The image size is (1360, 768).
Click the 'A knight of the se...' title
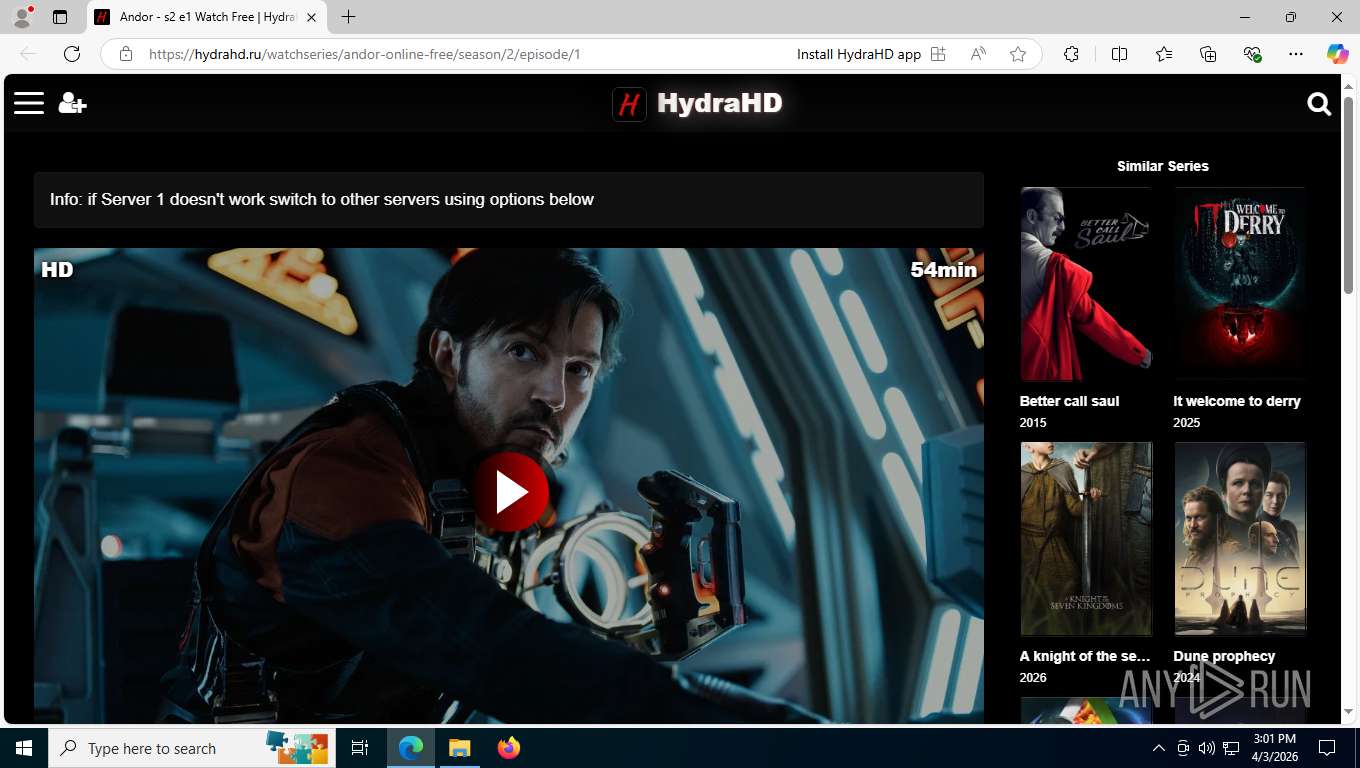(x=1085, y=656)
